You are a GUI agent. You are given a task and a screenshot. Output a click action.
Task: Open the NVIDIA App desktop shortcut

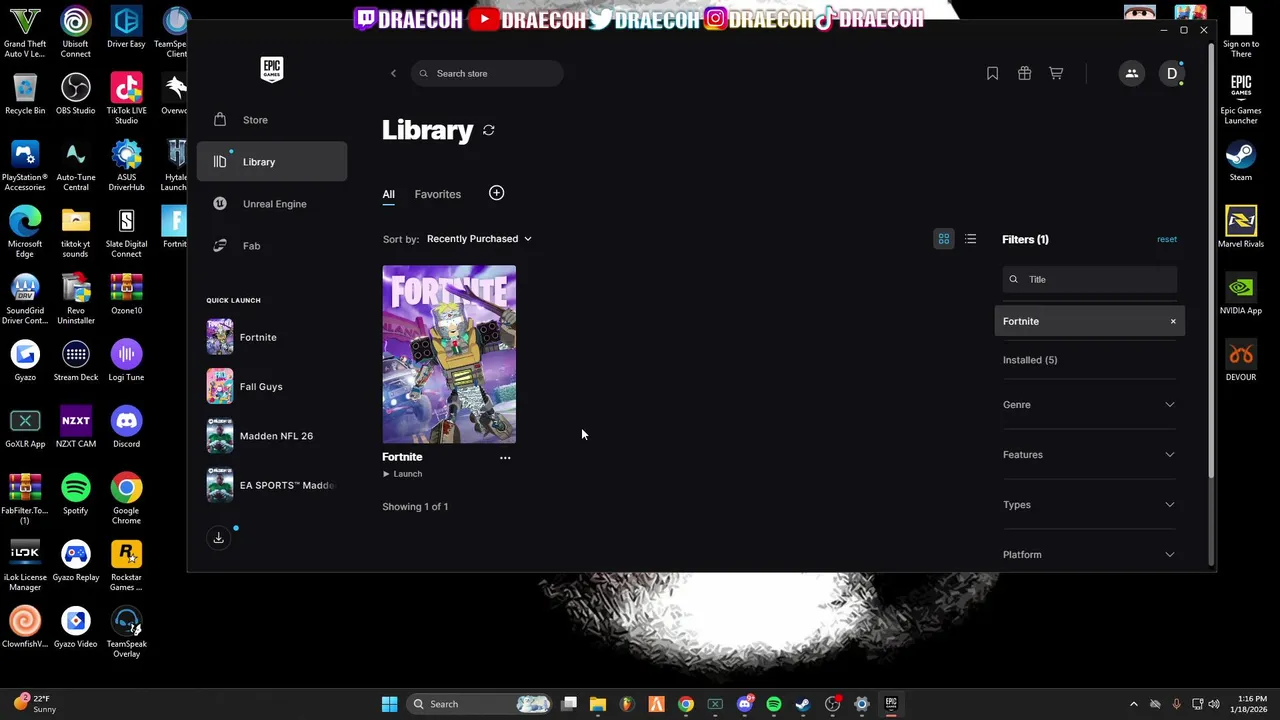pos(1241,294)
